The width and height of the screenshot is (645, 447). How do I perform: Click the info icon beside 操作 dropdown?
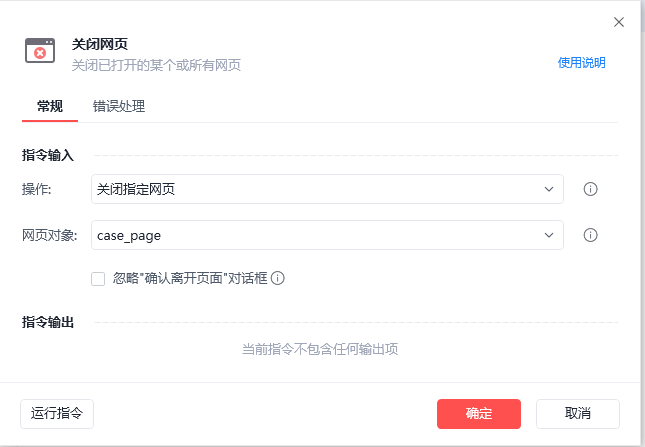coord(590,189)
